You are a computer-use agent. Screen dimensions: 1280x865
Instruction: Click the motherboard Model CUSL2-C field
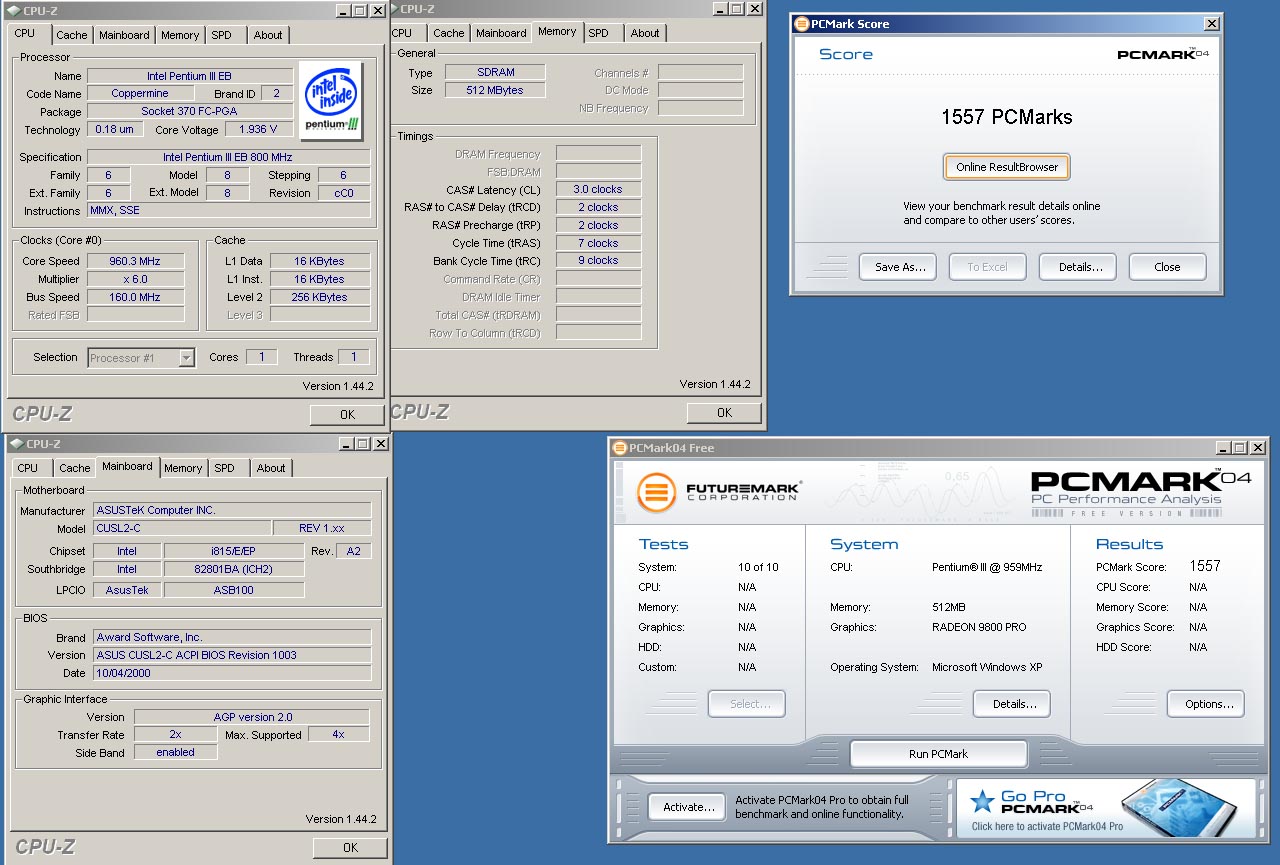[x=183, y=528]
